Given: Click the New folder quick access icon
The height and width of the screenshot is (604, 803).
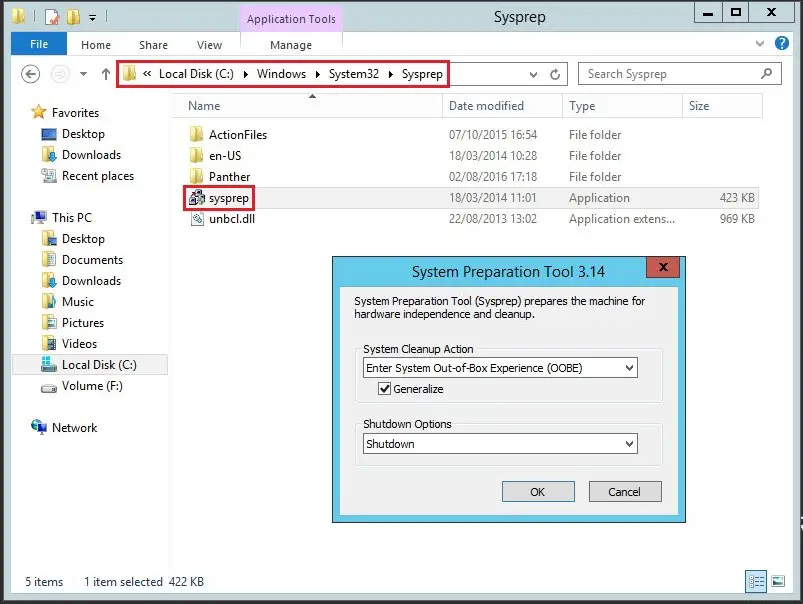Looking at the screenshot, I should tap(73, 17).
